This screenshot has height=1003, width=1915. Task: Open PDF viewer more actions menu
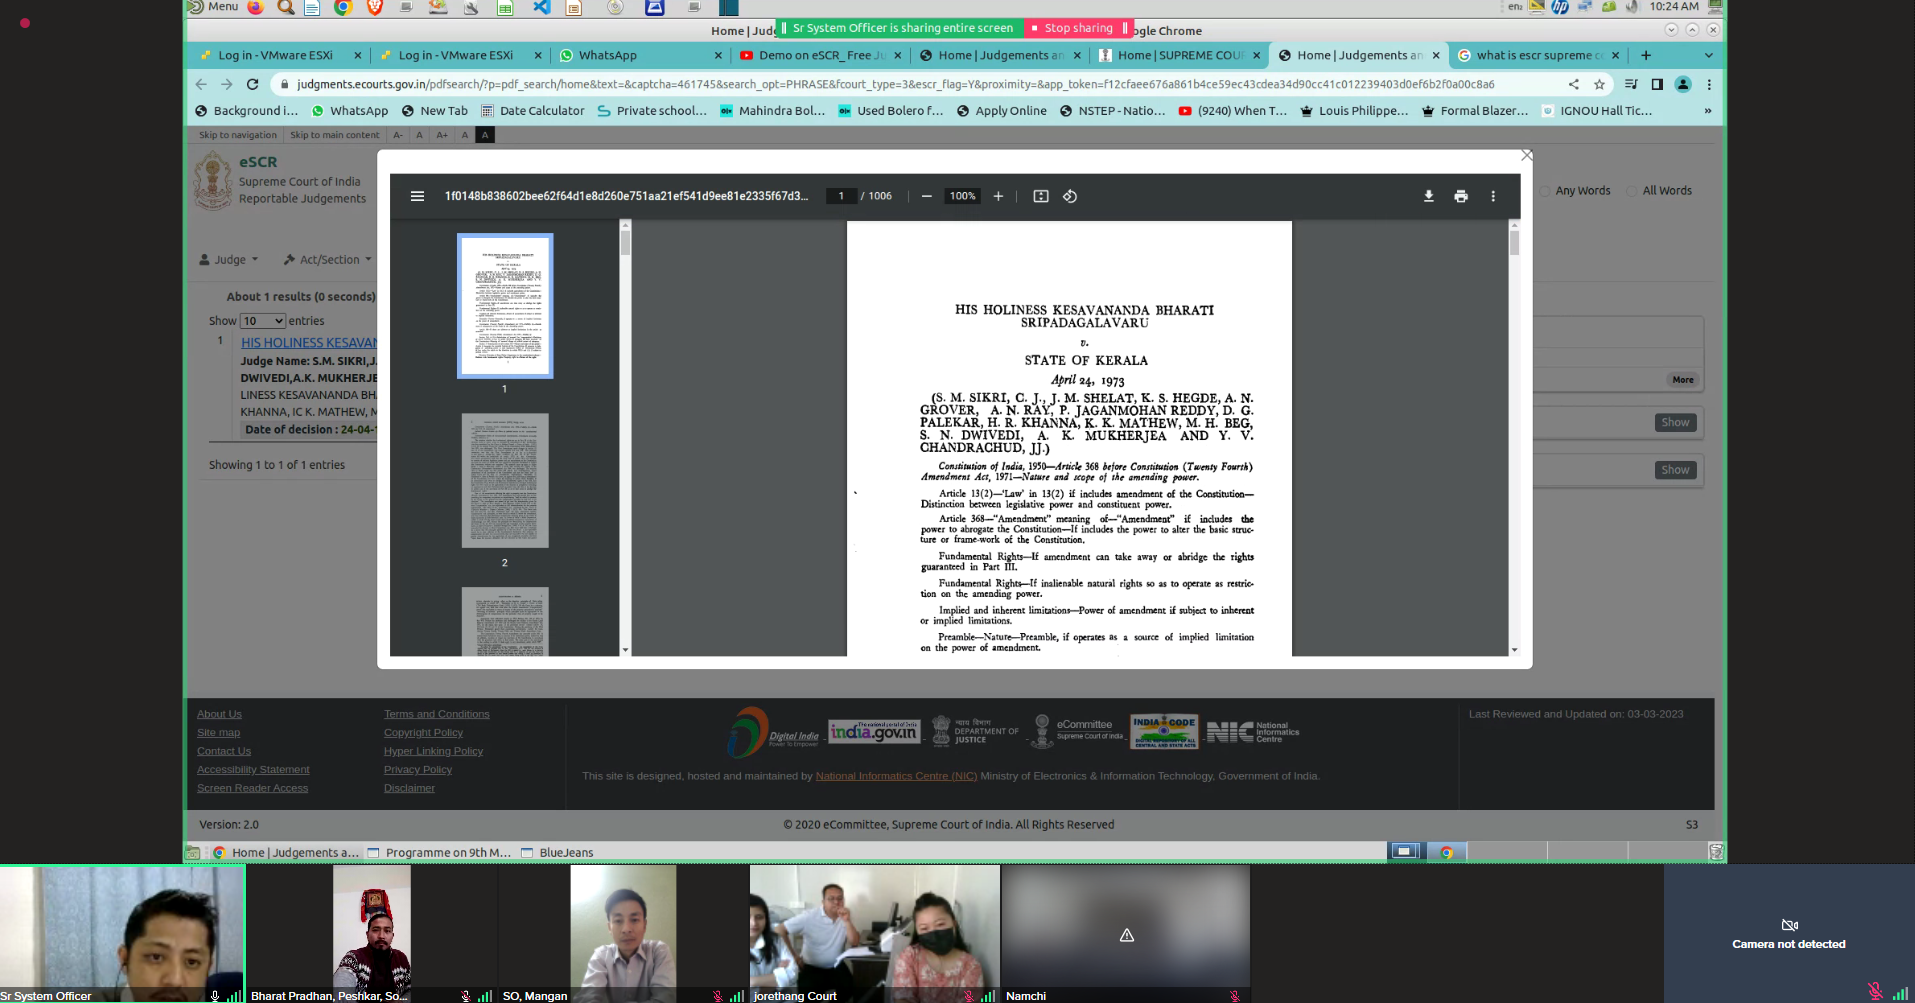(x=1493, y=196)
